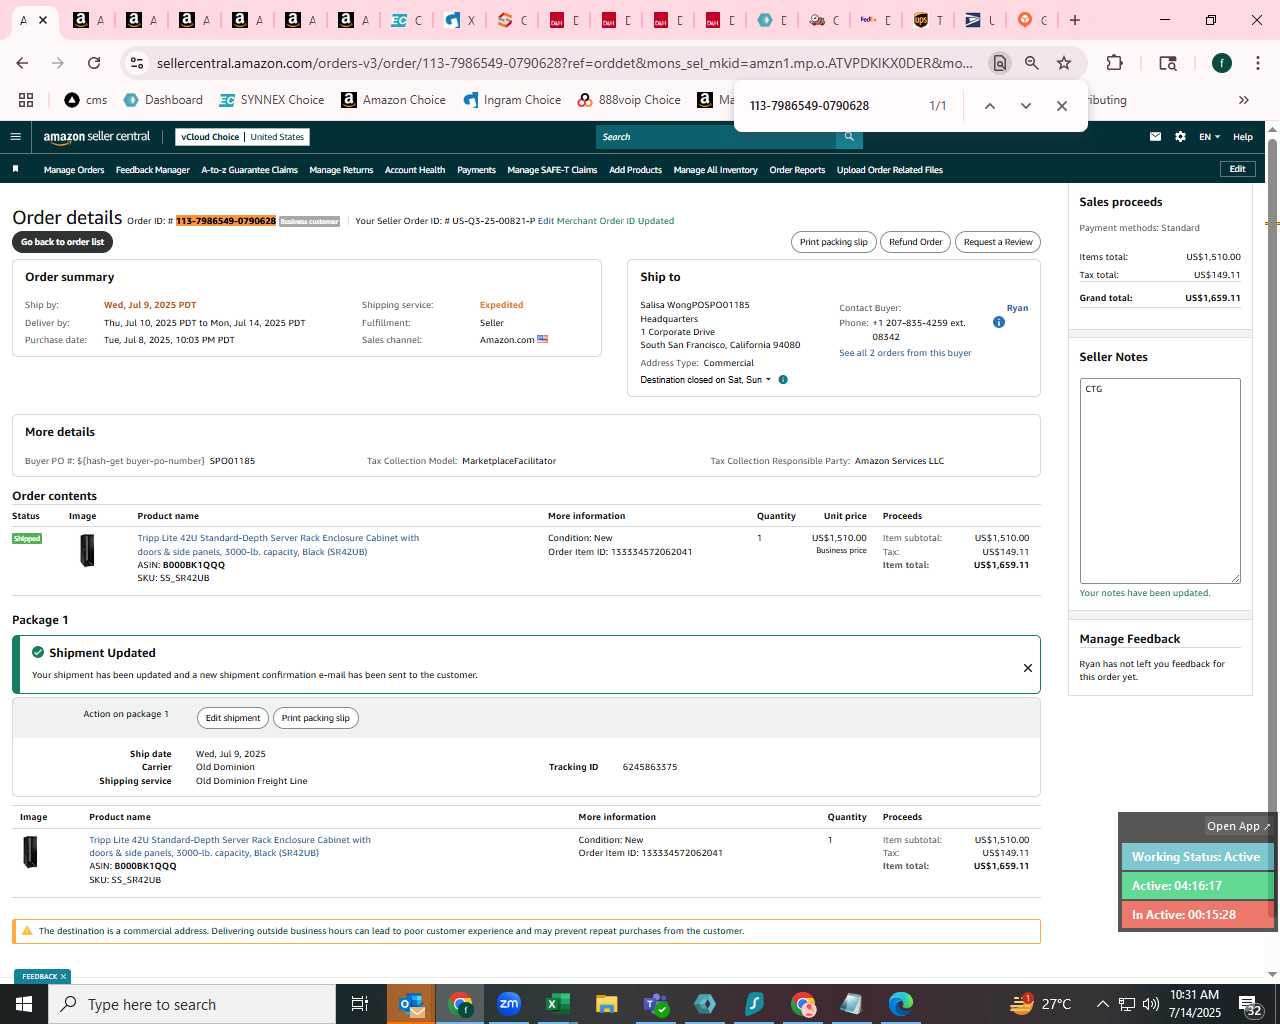Click Edit button in the navigation bar
Image resolution: width=1280 pixels, height=1024 pixels.
click(x=1237, y=169)
